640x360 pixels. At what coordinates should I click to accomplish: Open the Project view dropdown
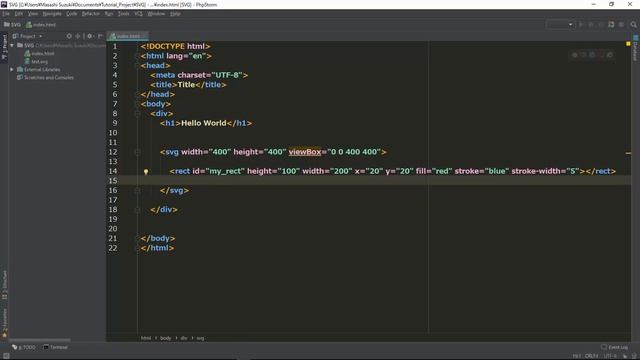click(28, 36)
